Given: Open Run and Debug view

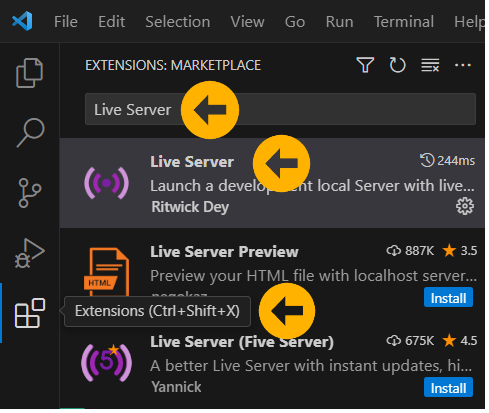Looking at the screenshot, I should pos(29,253).
